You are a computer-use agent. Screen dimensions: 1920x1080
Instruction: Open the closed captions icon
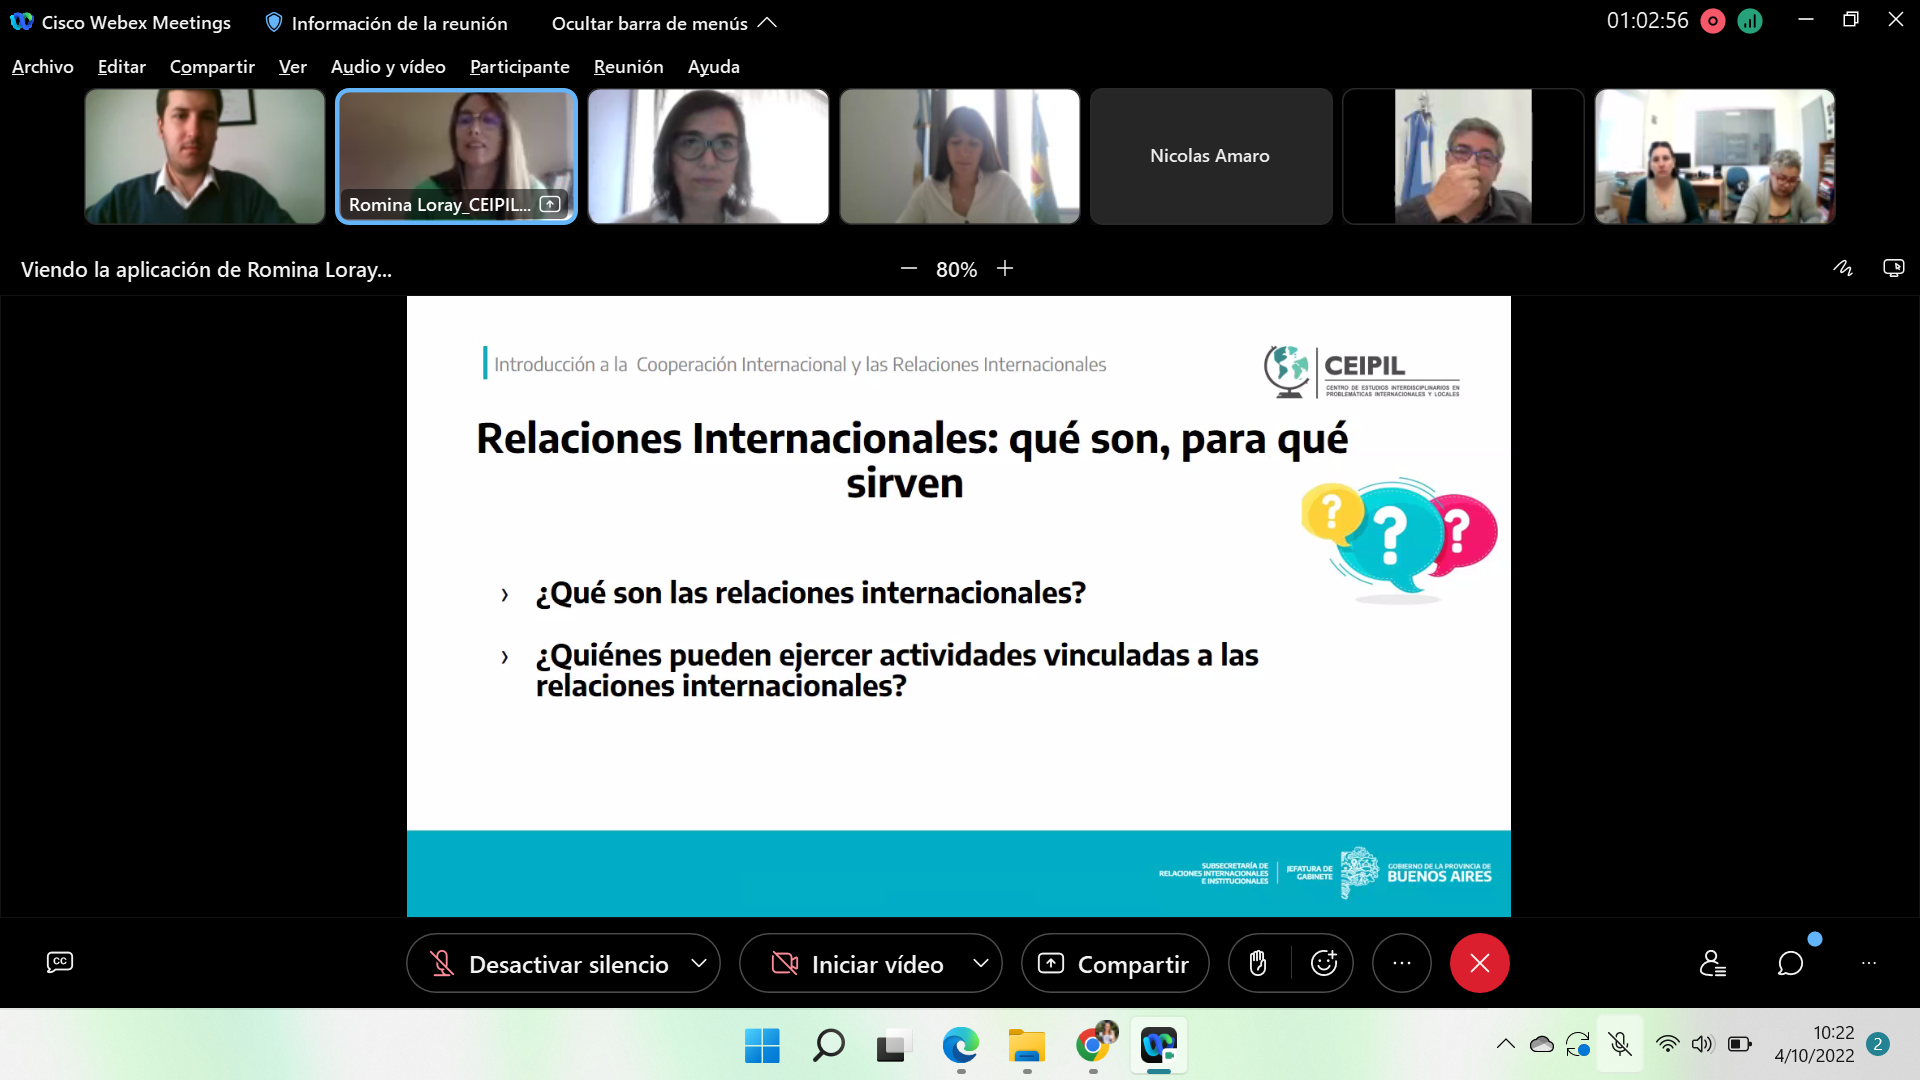point(60,962)
